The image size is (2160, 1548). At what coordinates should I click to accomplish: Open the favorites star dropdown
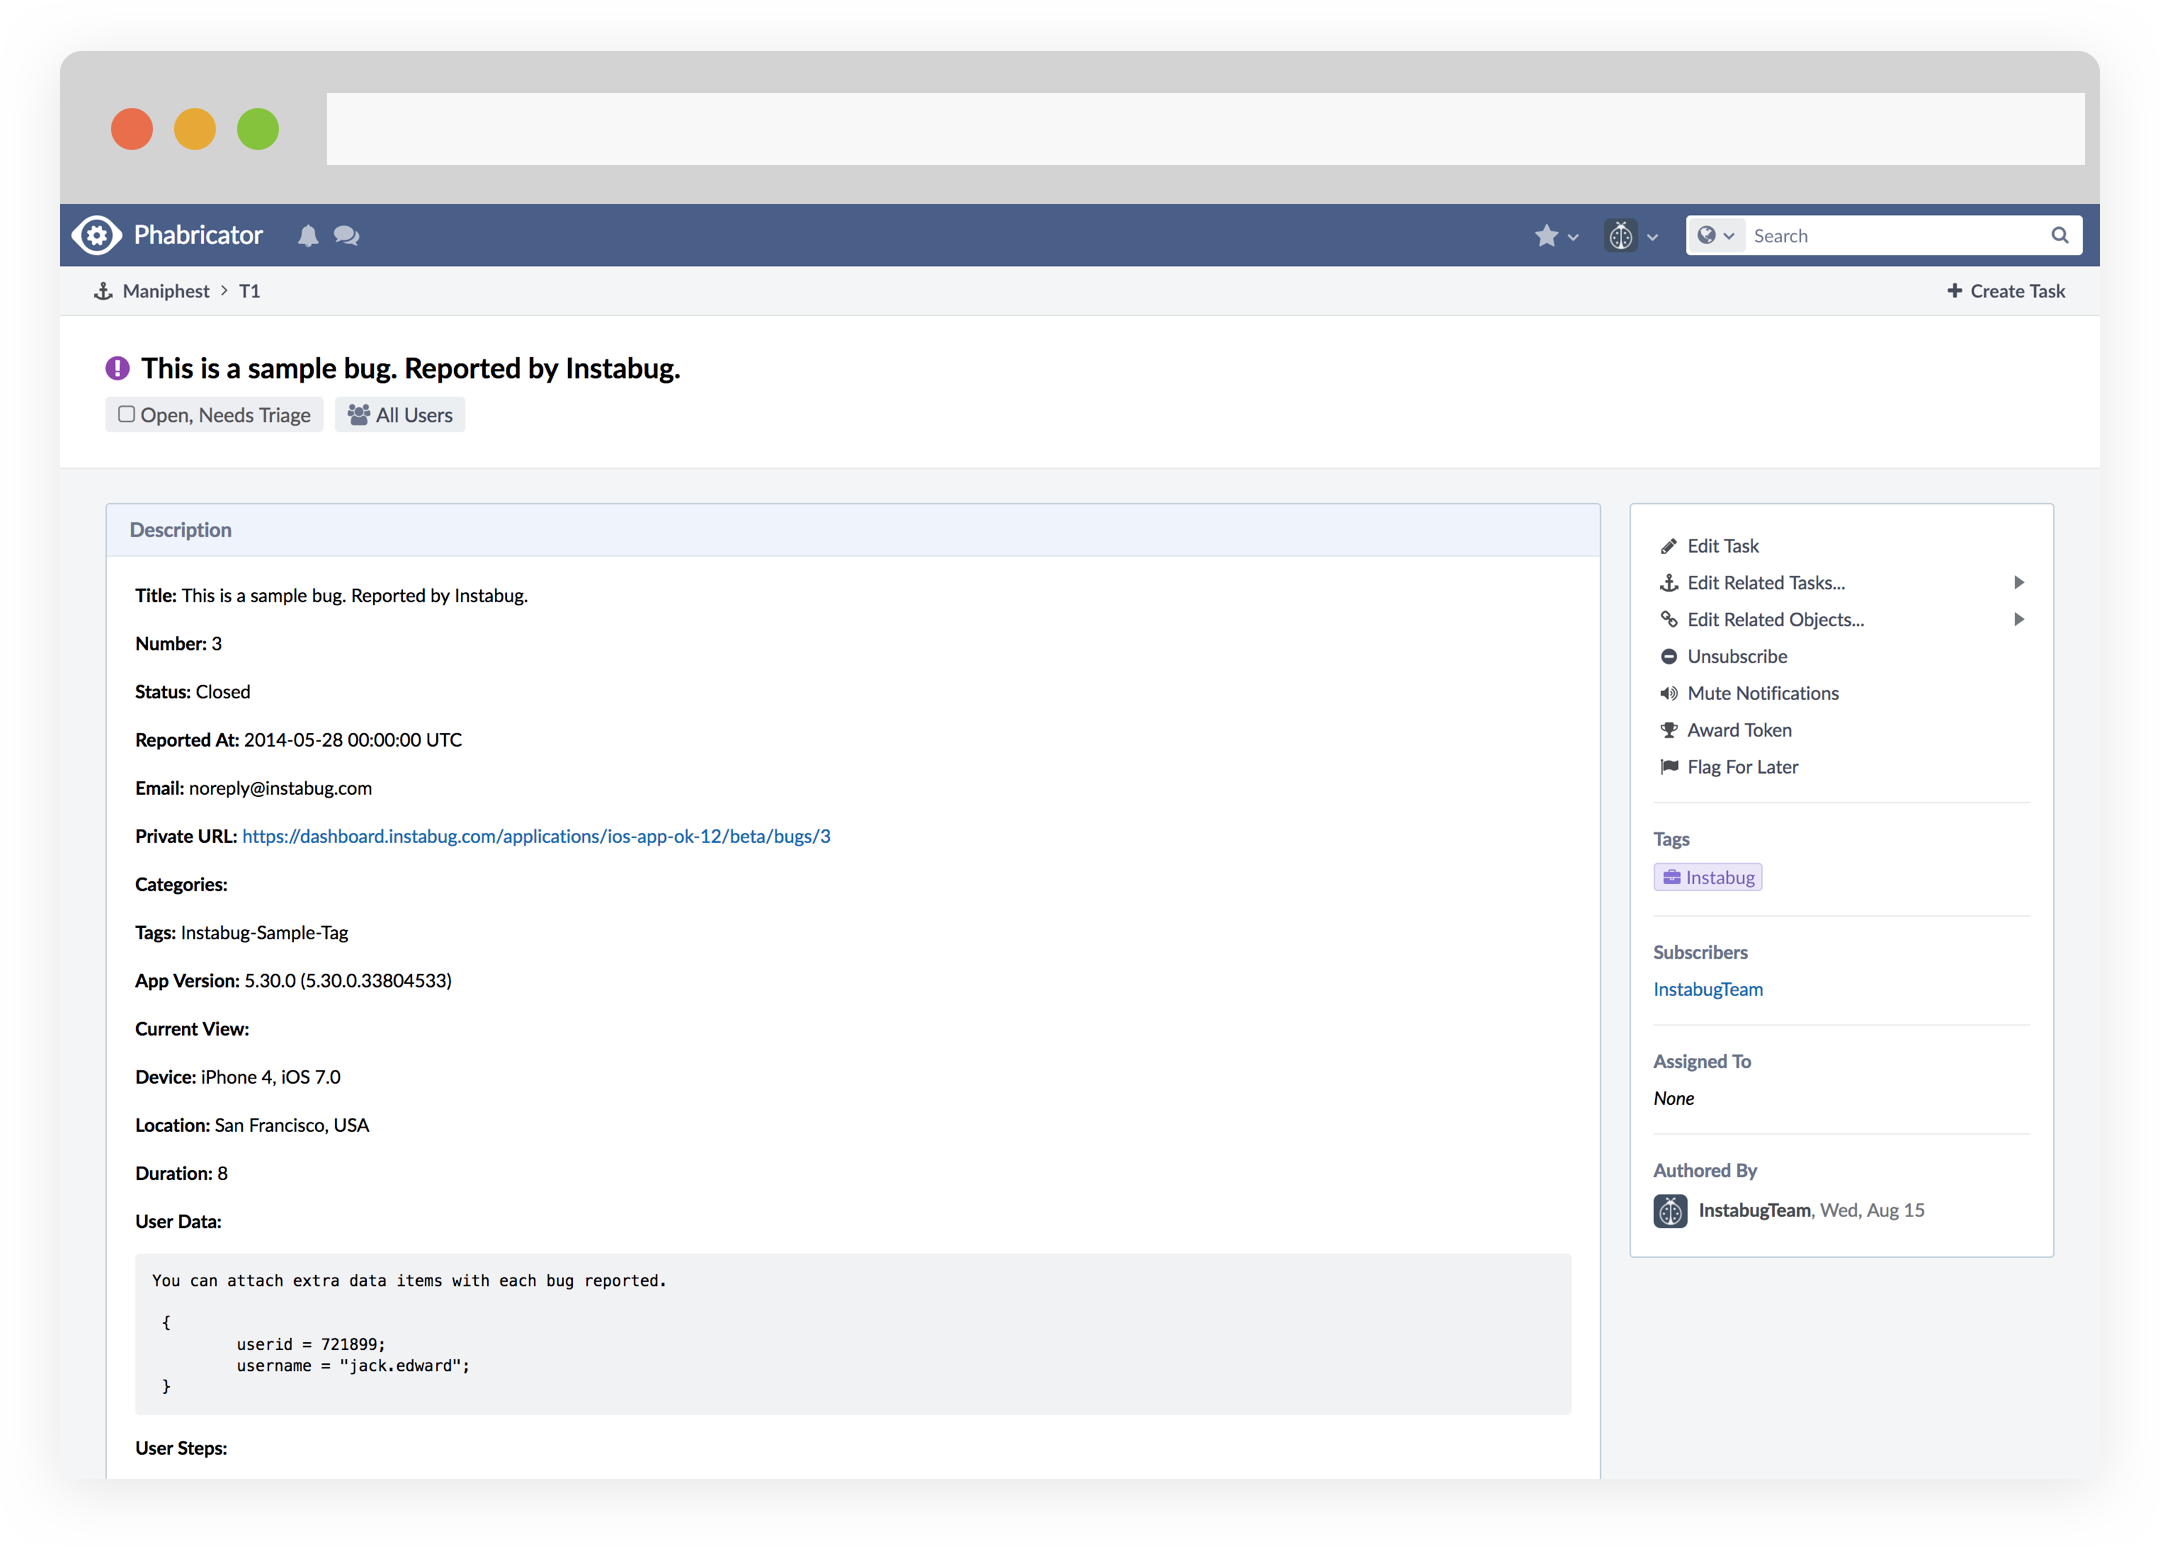[x=1556, y=236]
